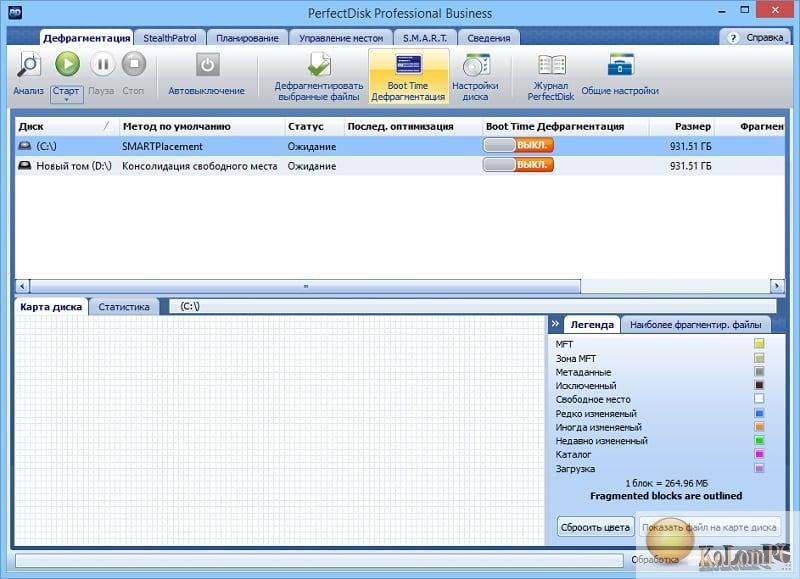Start defragmentation with the green Старт button
The image size is (800, 579).
tap(67, 64)
